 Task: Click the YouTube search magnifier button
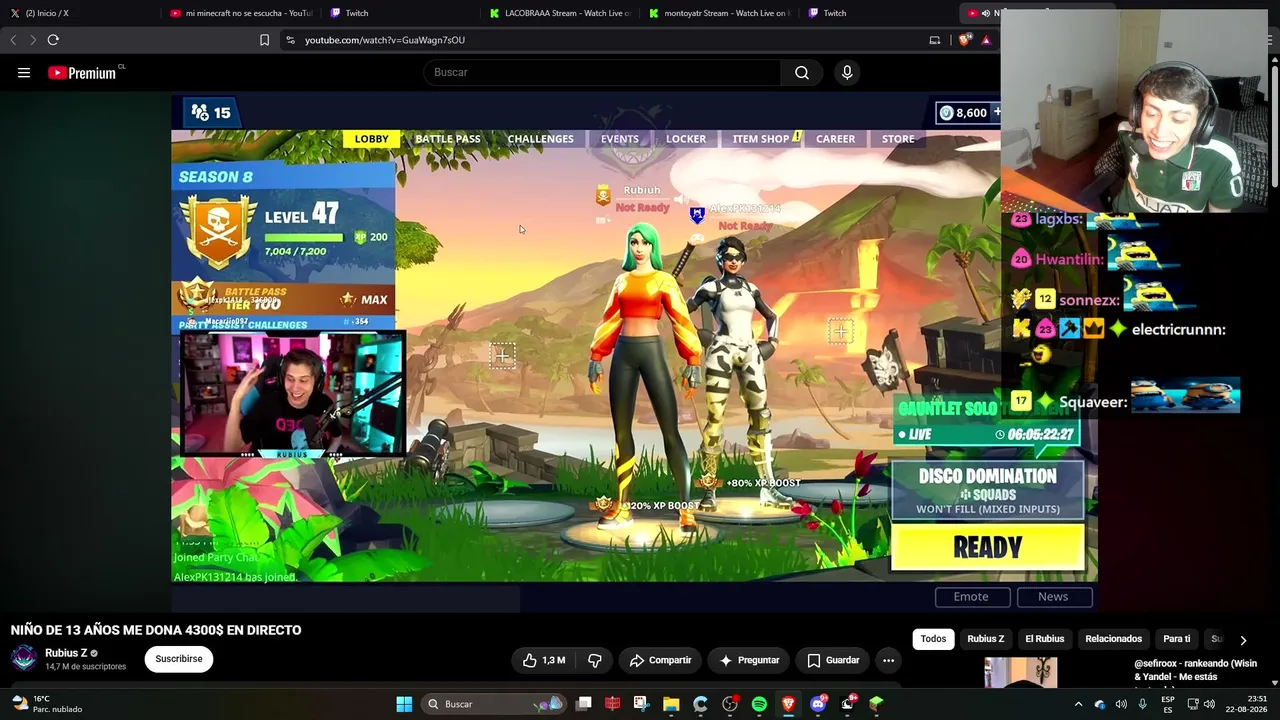click(802, 72)
